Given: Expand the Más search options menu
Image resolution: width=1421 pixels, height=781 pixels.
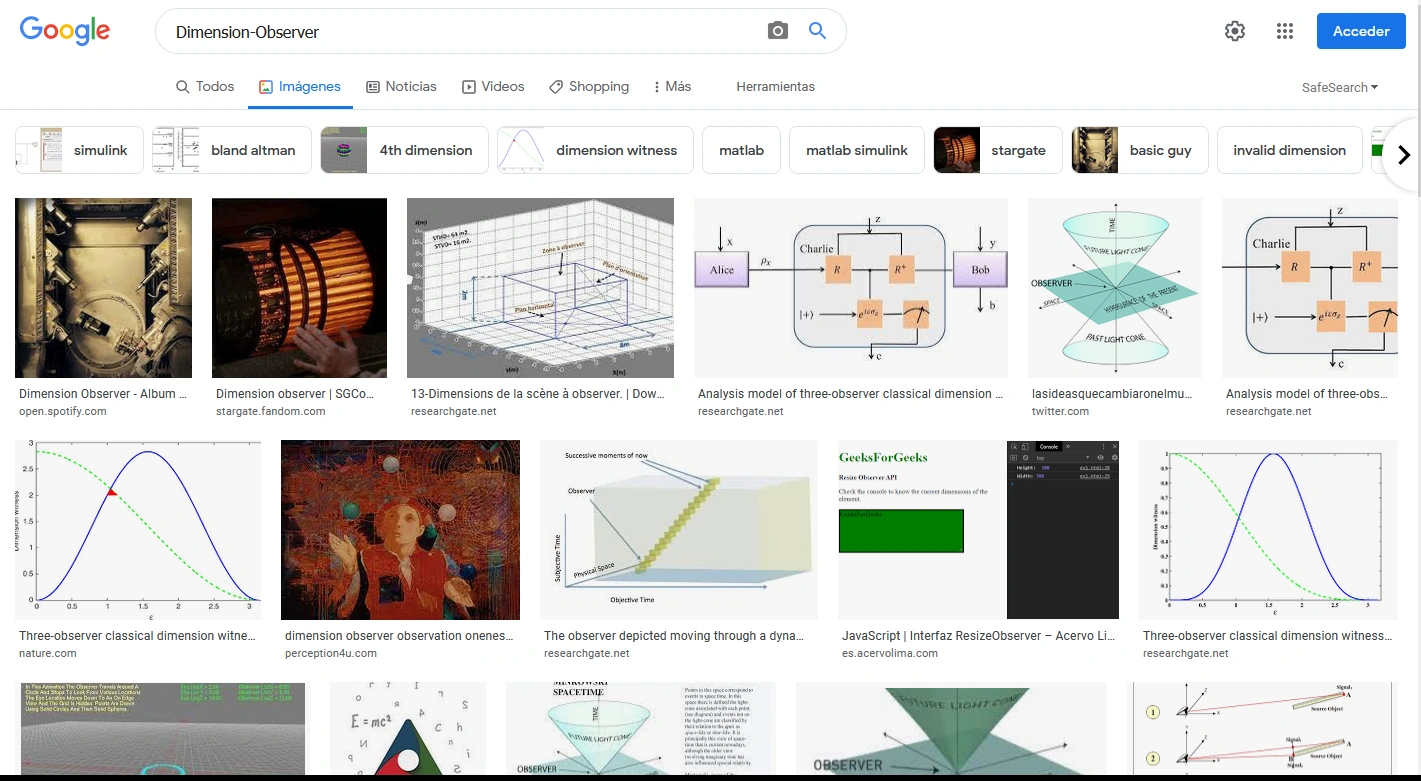Looking at the screenshot, I should (671, 87).
